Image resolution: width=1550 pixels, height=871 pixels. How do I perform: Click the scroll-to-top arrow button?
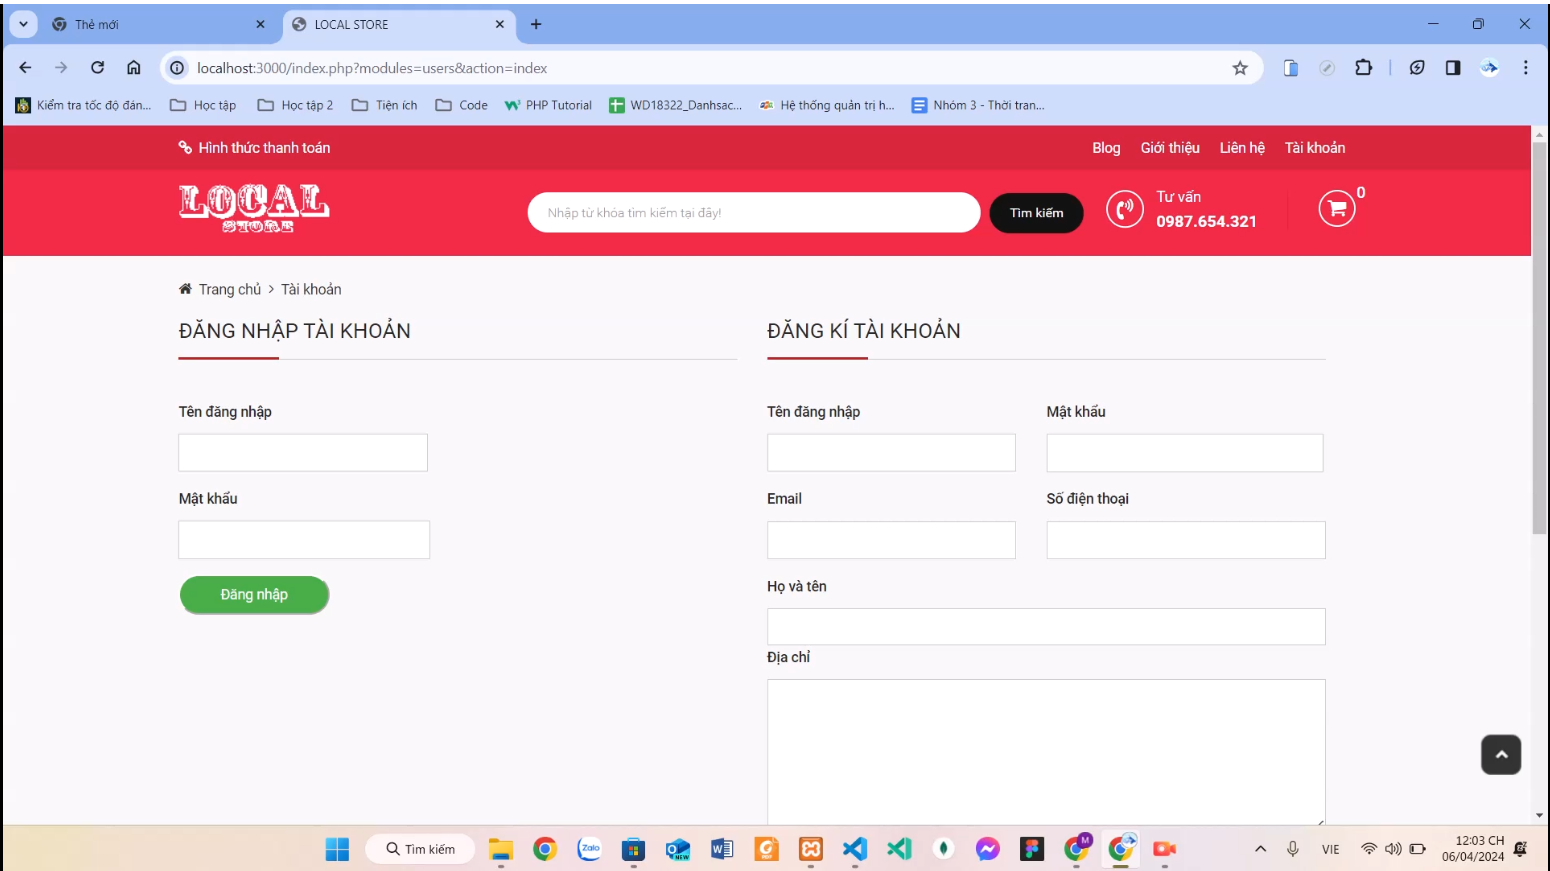coord(1501,755)
